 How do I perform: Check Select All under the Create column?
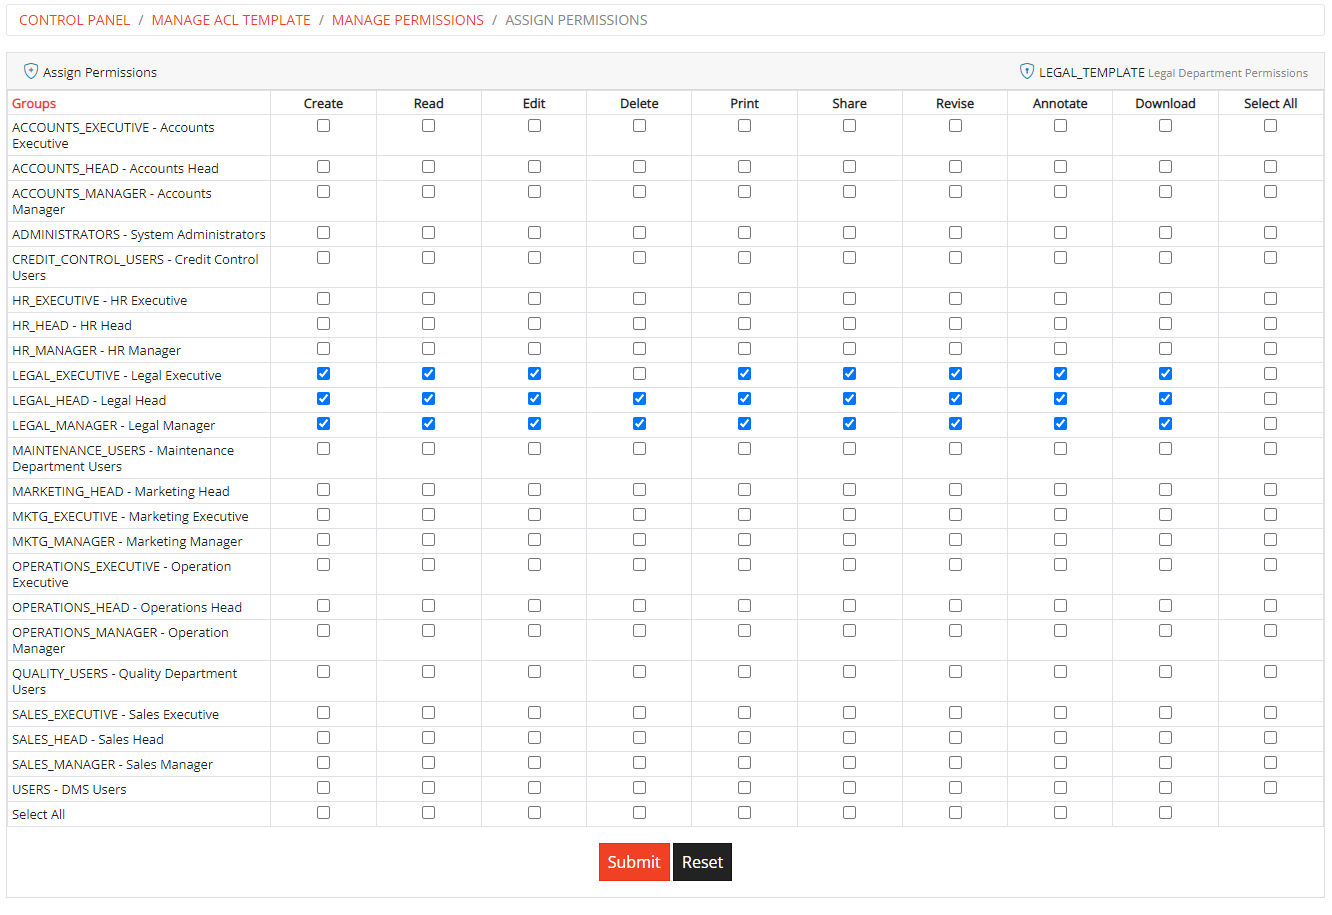click(323, 813)
